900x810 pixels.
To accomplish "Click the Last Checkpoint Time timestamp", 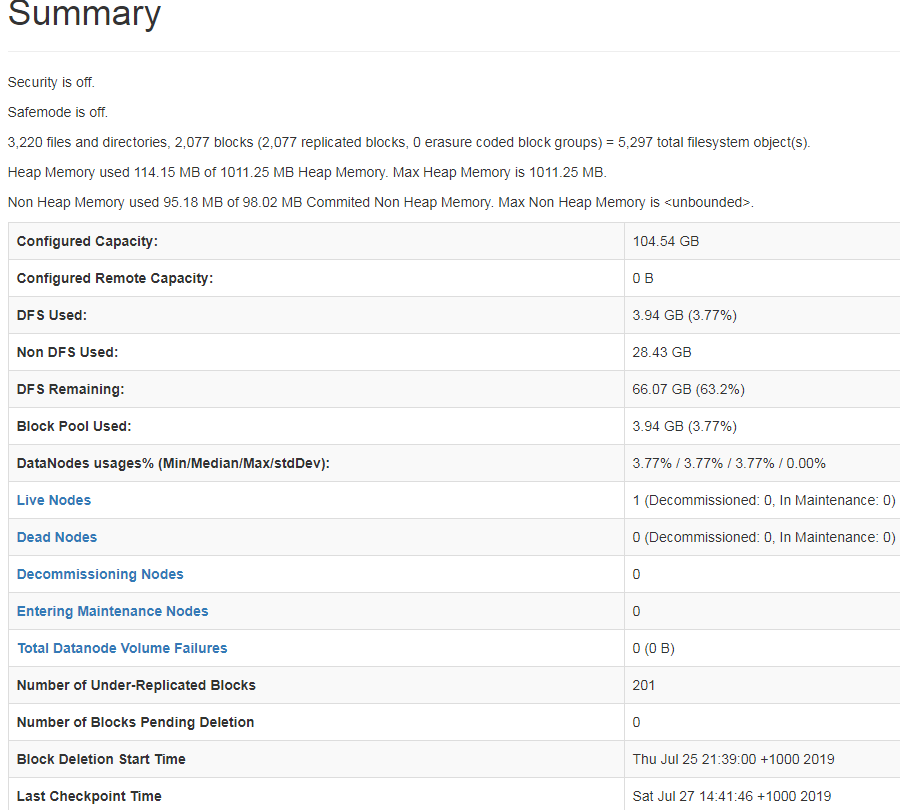I will tap(731, 796).
